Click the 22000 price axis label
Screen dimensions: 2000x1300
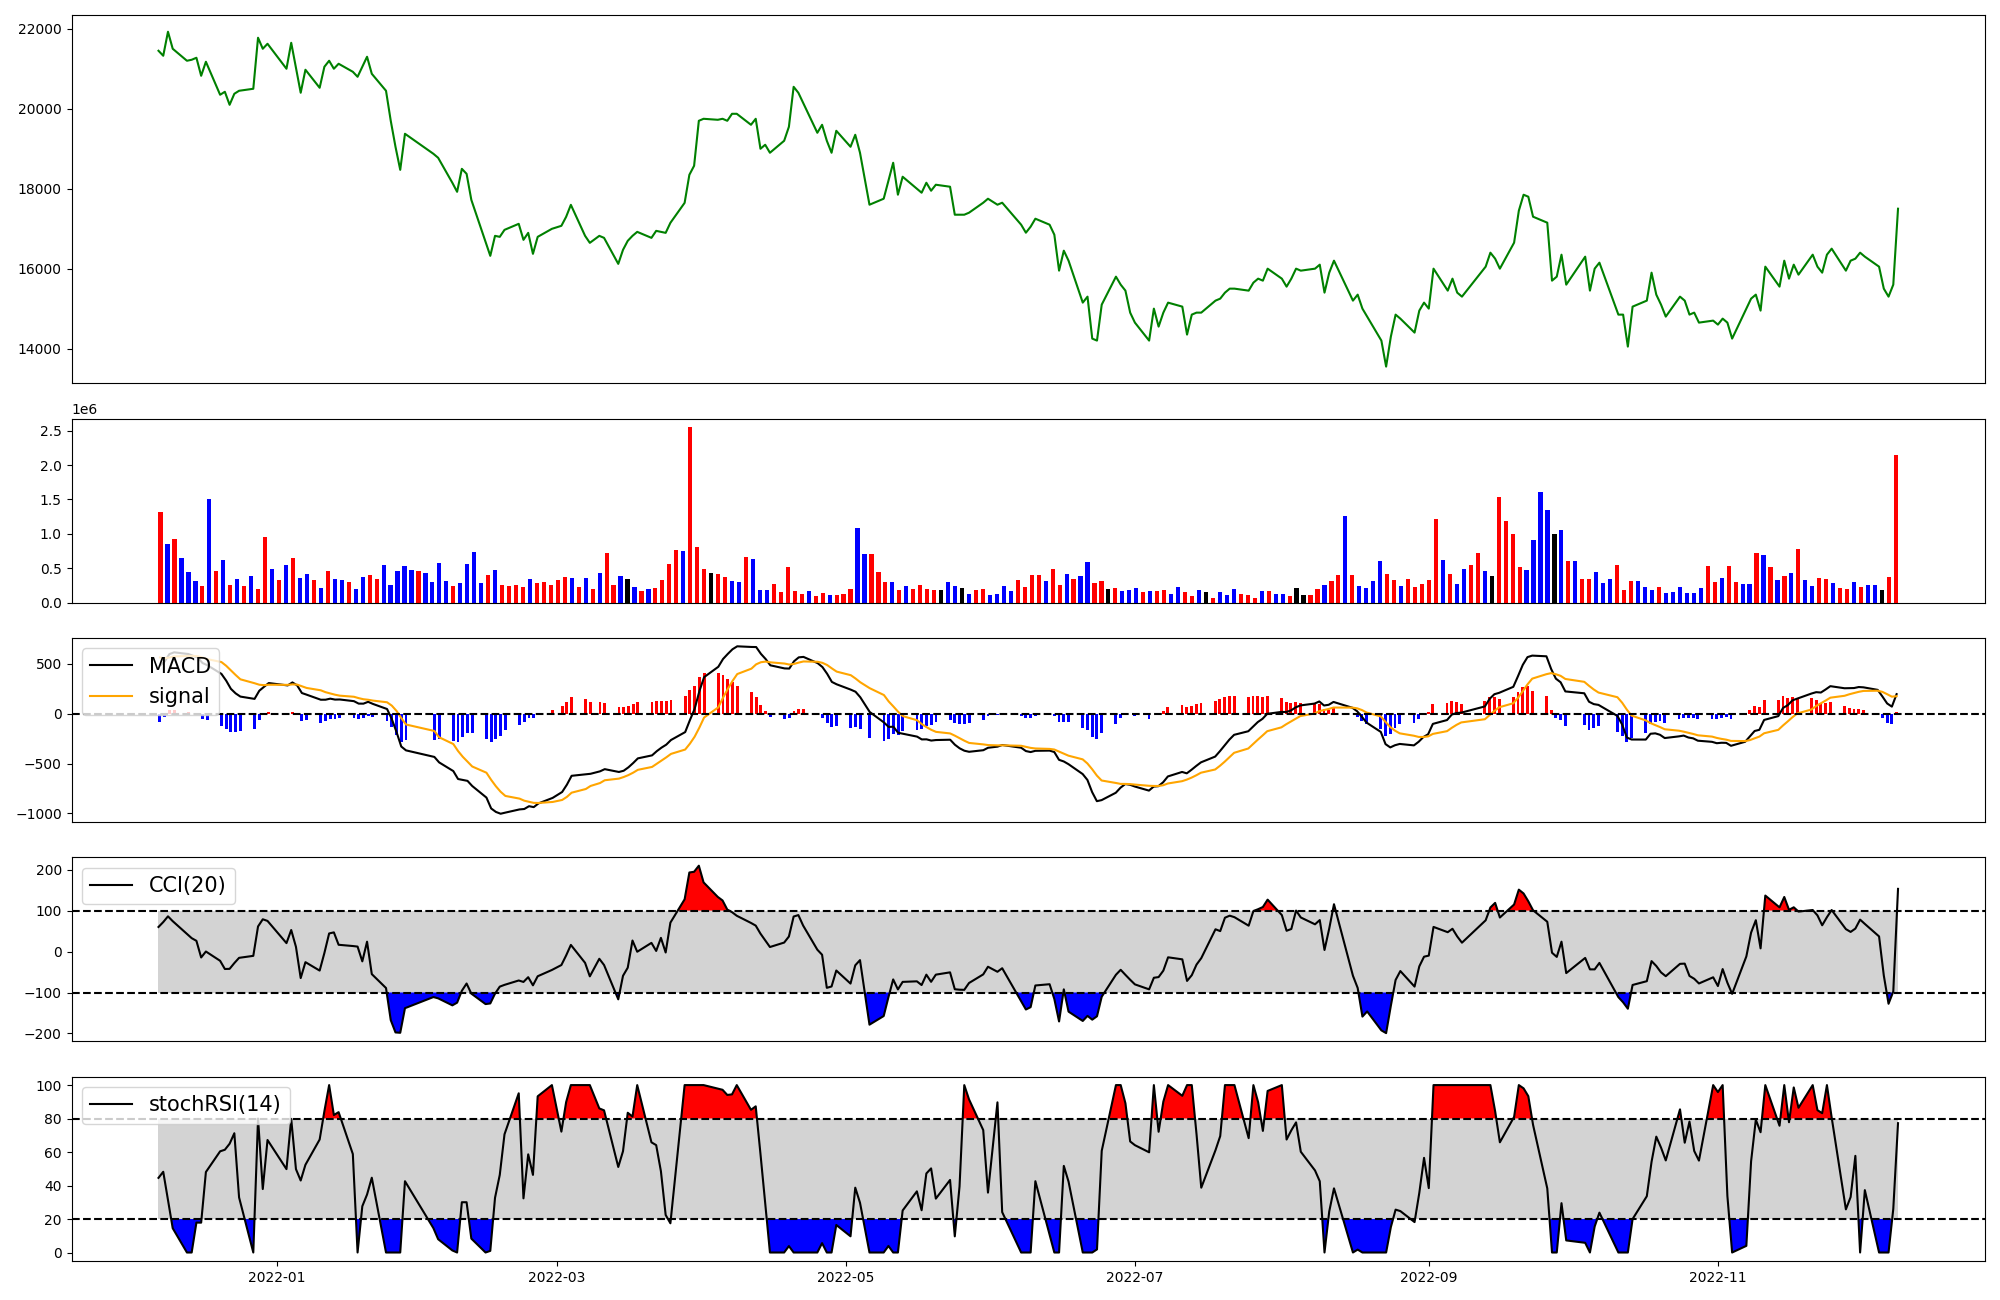40,29
